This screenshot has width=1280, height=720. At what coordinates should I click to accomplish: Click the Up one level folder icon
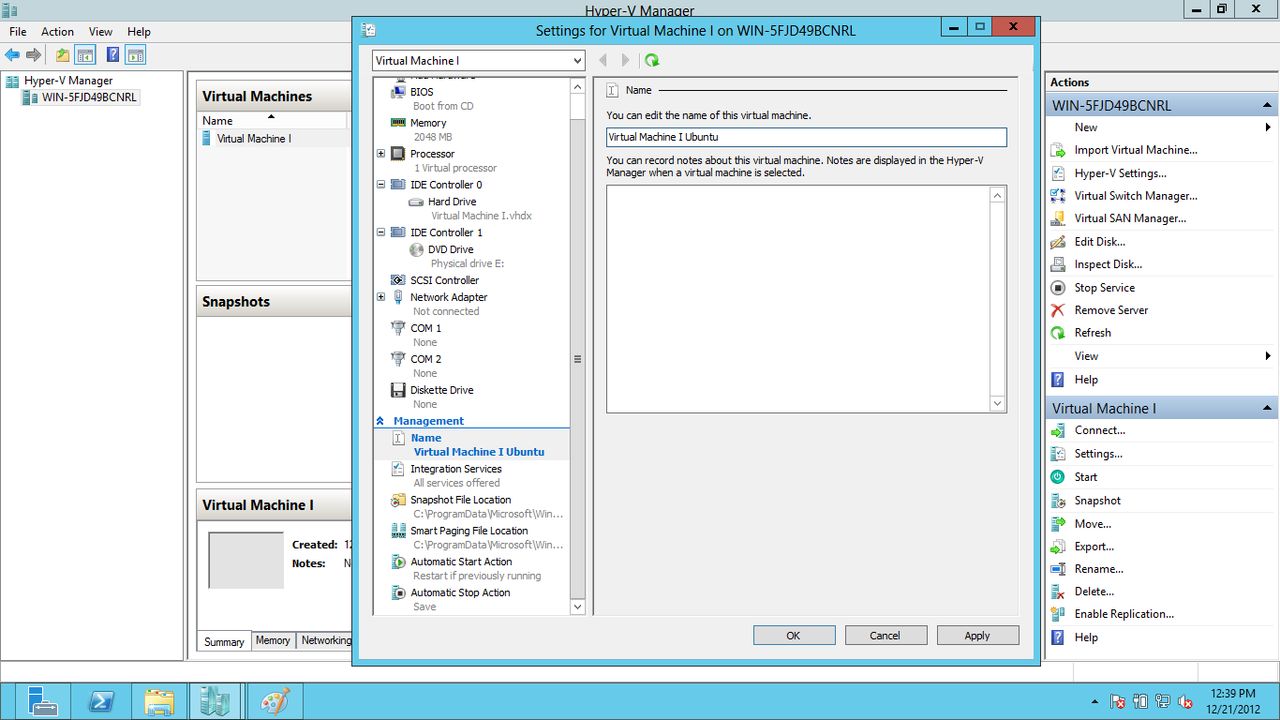click(x=63, y=55)
